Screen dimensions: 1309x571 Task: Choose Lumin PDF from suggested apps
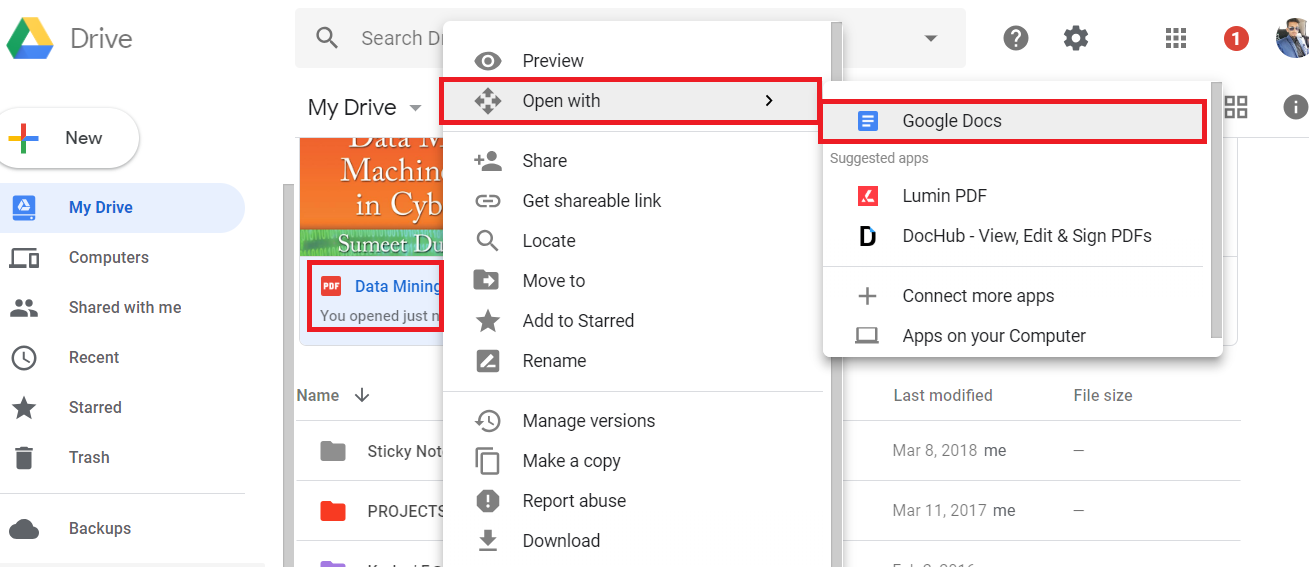[1016, 196]
